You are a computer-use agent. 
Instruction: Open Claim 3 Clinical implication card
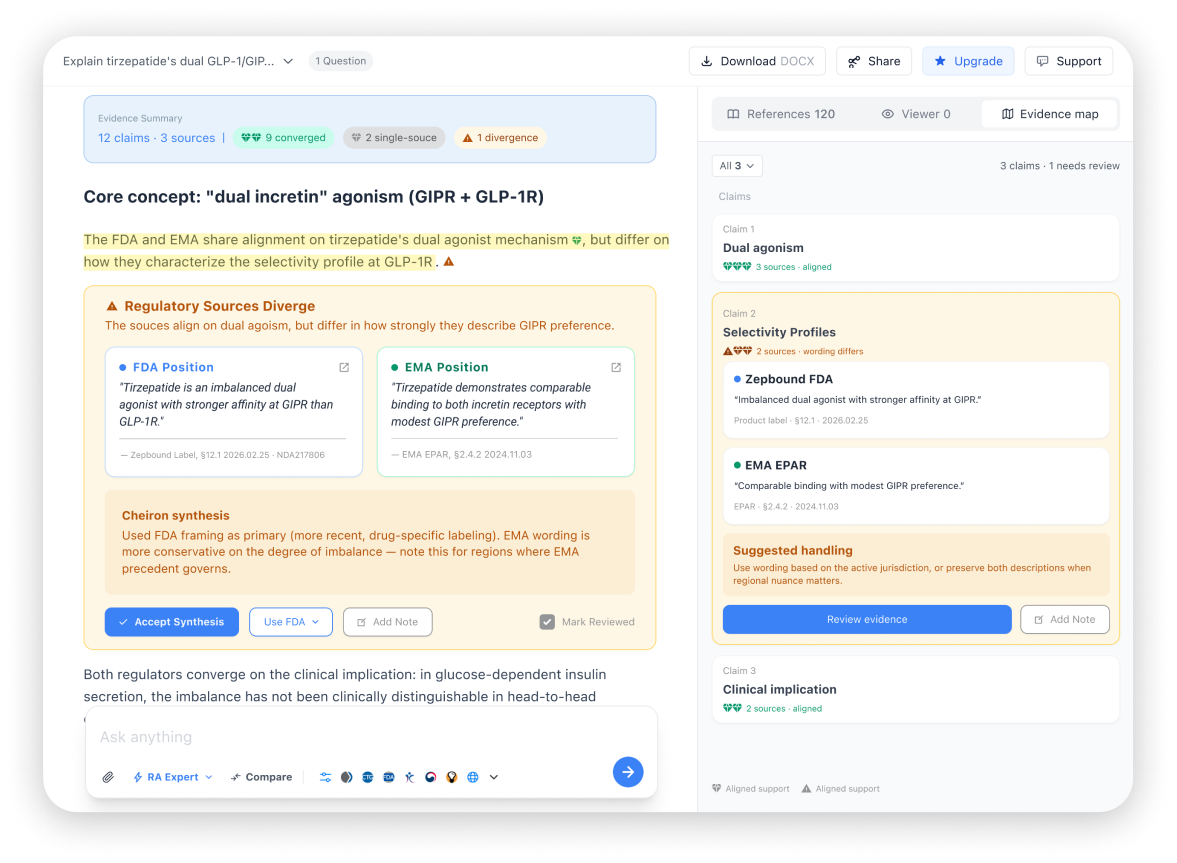point(915,690)
